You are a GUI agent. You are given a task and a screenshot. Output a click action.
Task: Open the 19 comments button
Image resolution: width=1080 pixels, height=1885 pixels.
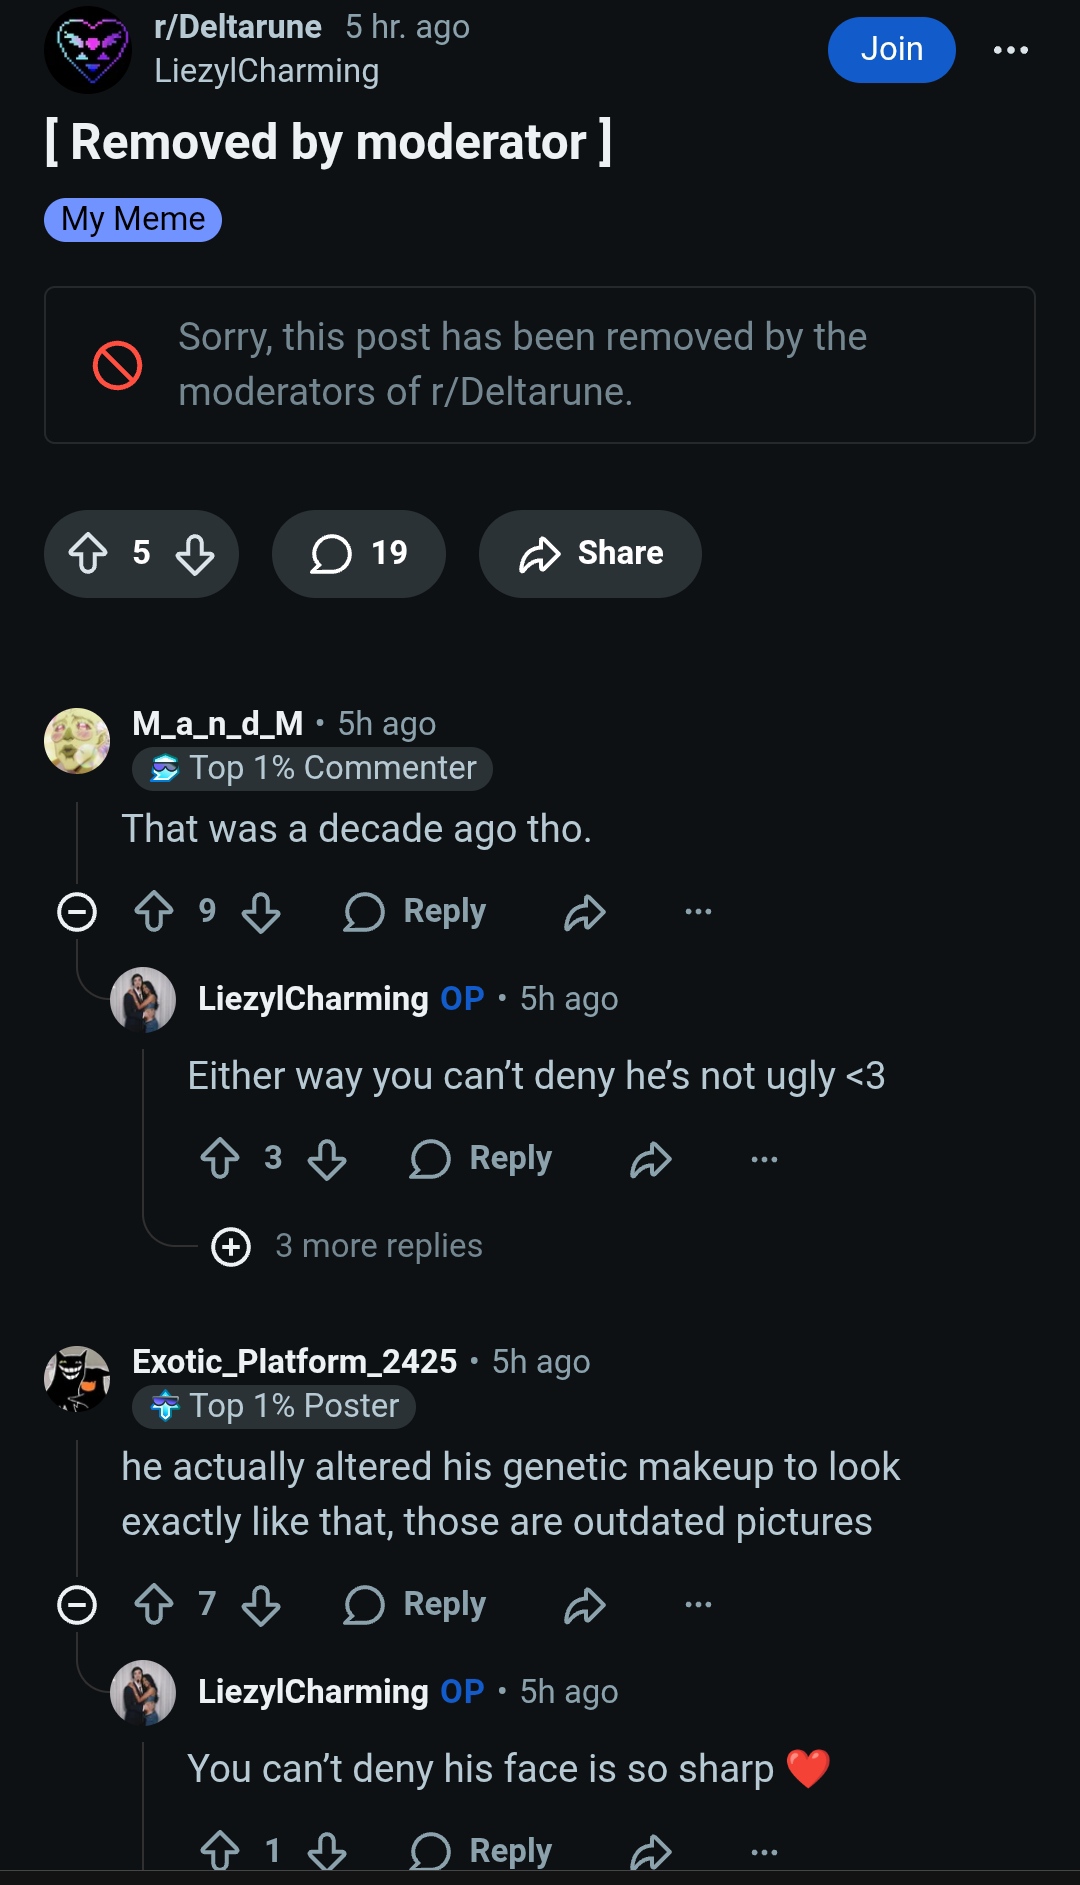359,553
